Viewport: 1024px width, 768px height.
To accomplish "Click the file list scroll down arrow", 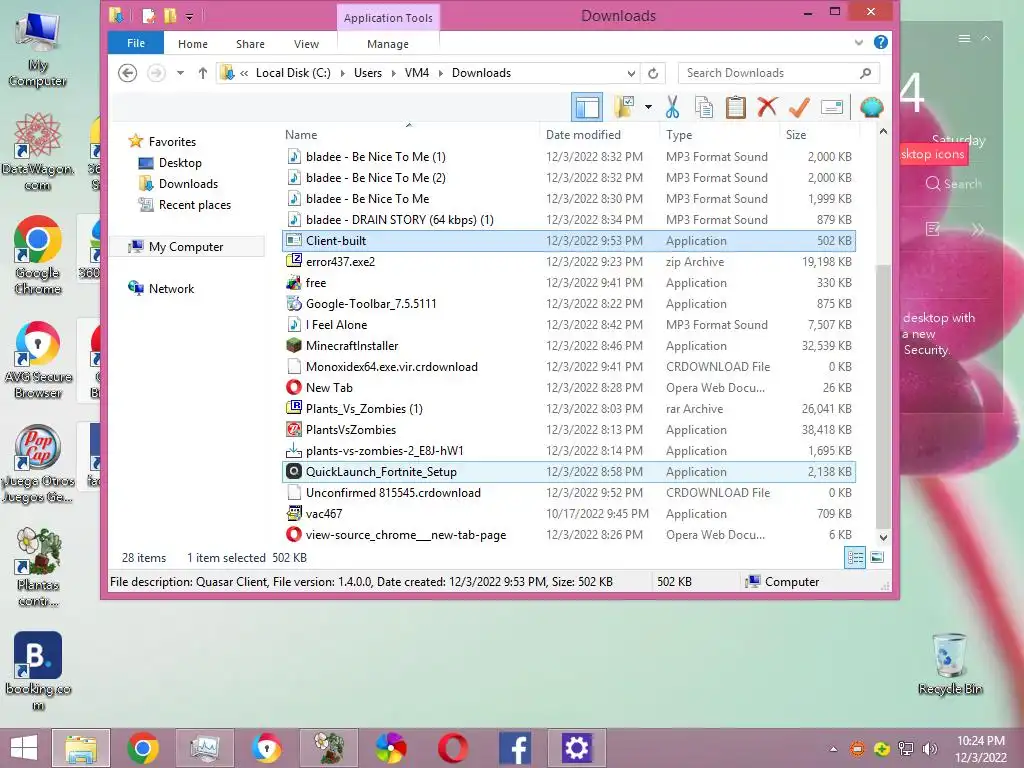I will coord(883,537).
